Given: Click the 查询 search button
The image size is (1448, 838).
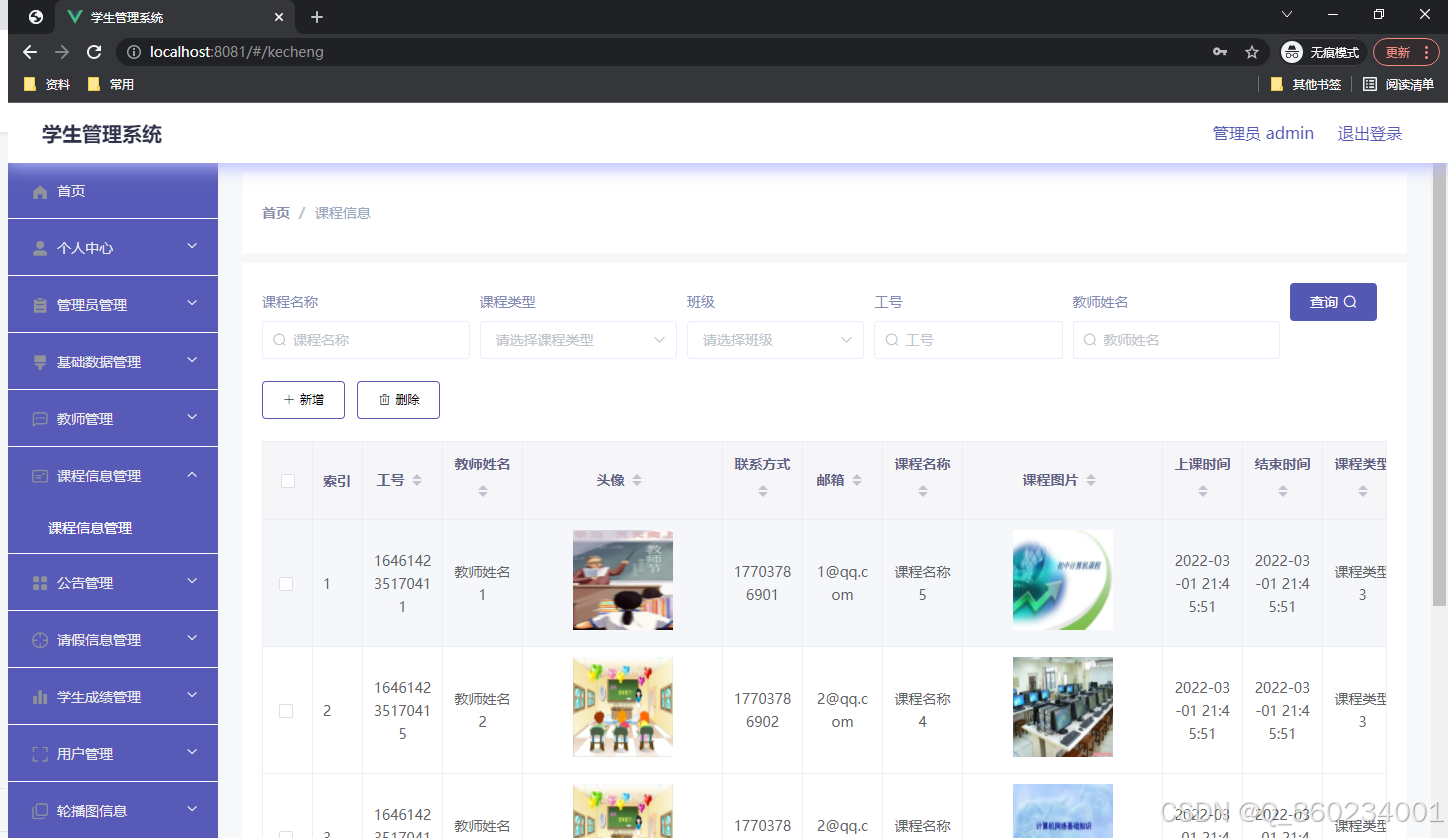Looking at the screenshot, I should coord(1333,302).
